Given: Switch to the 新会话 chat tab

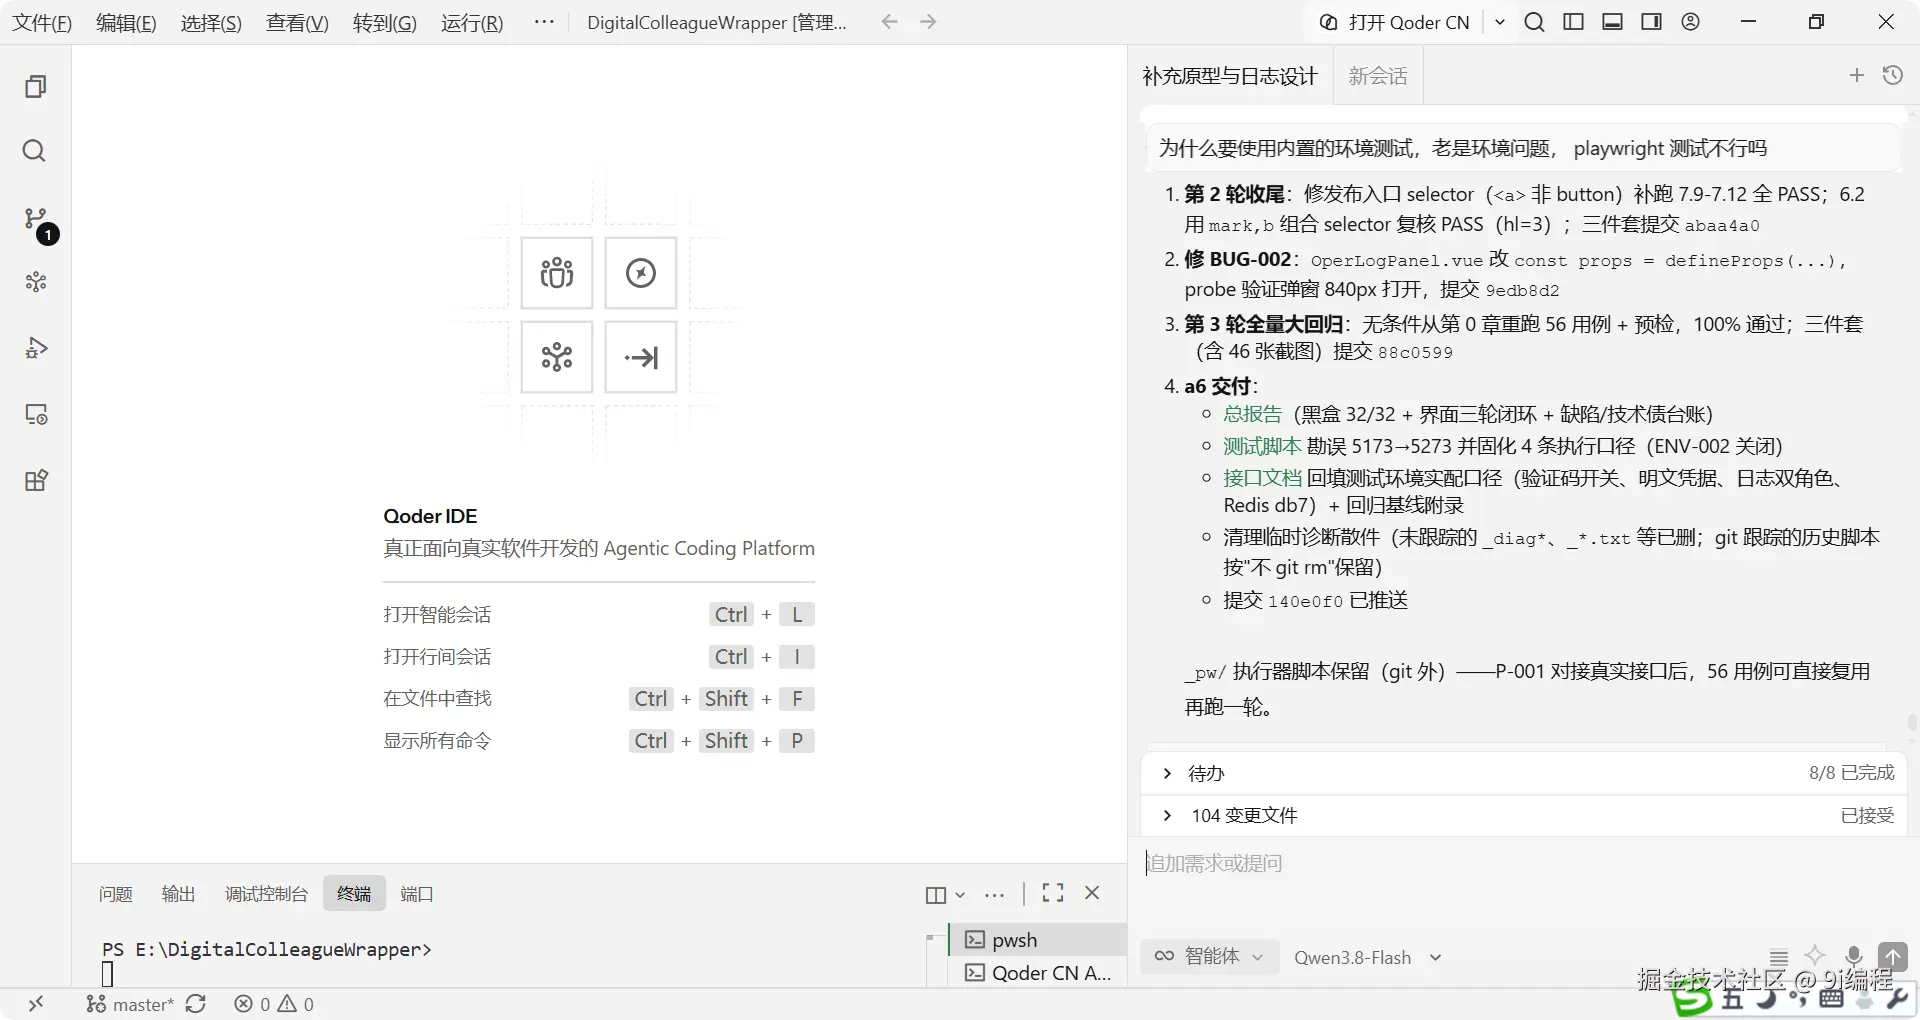Looking at the screenshot, I should click(1378, 76).
